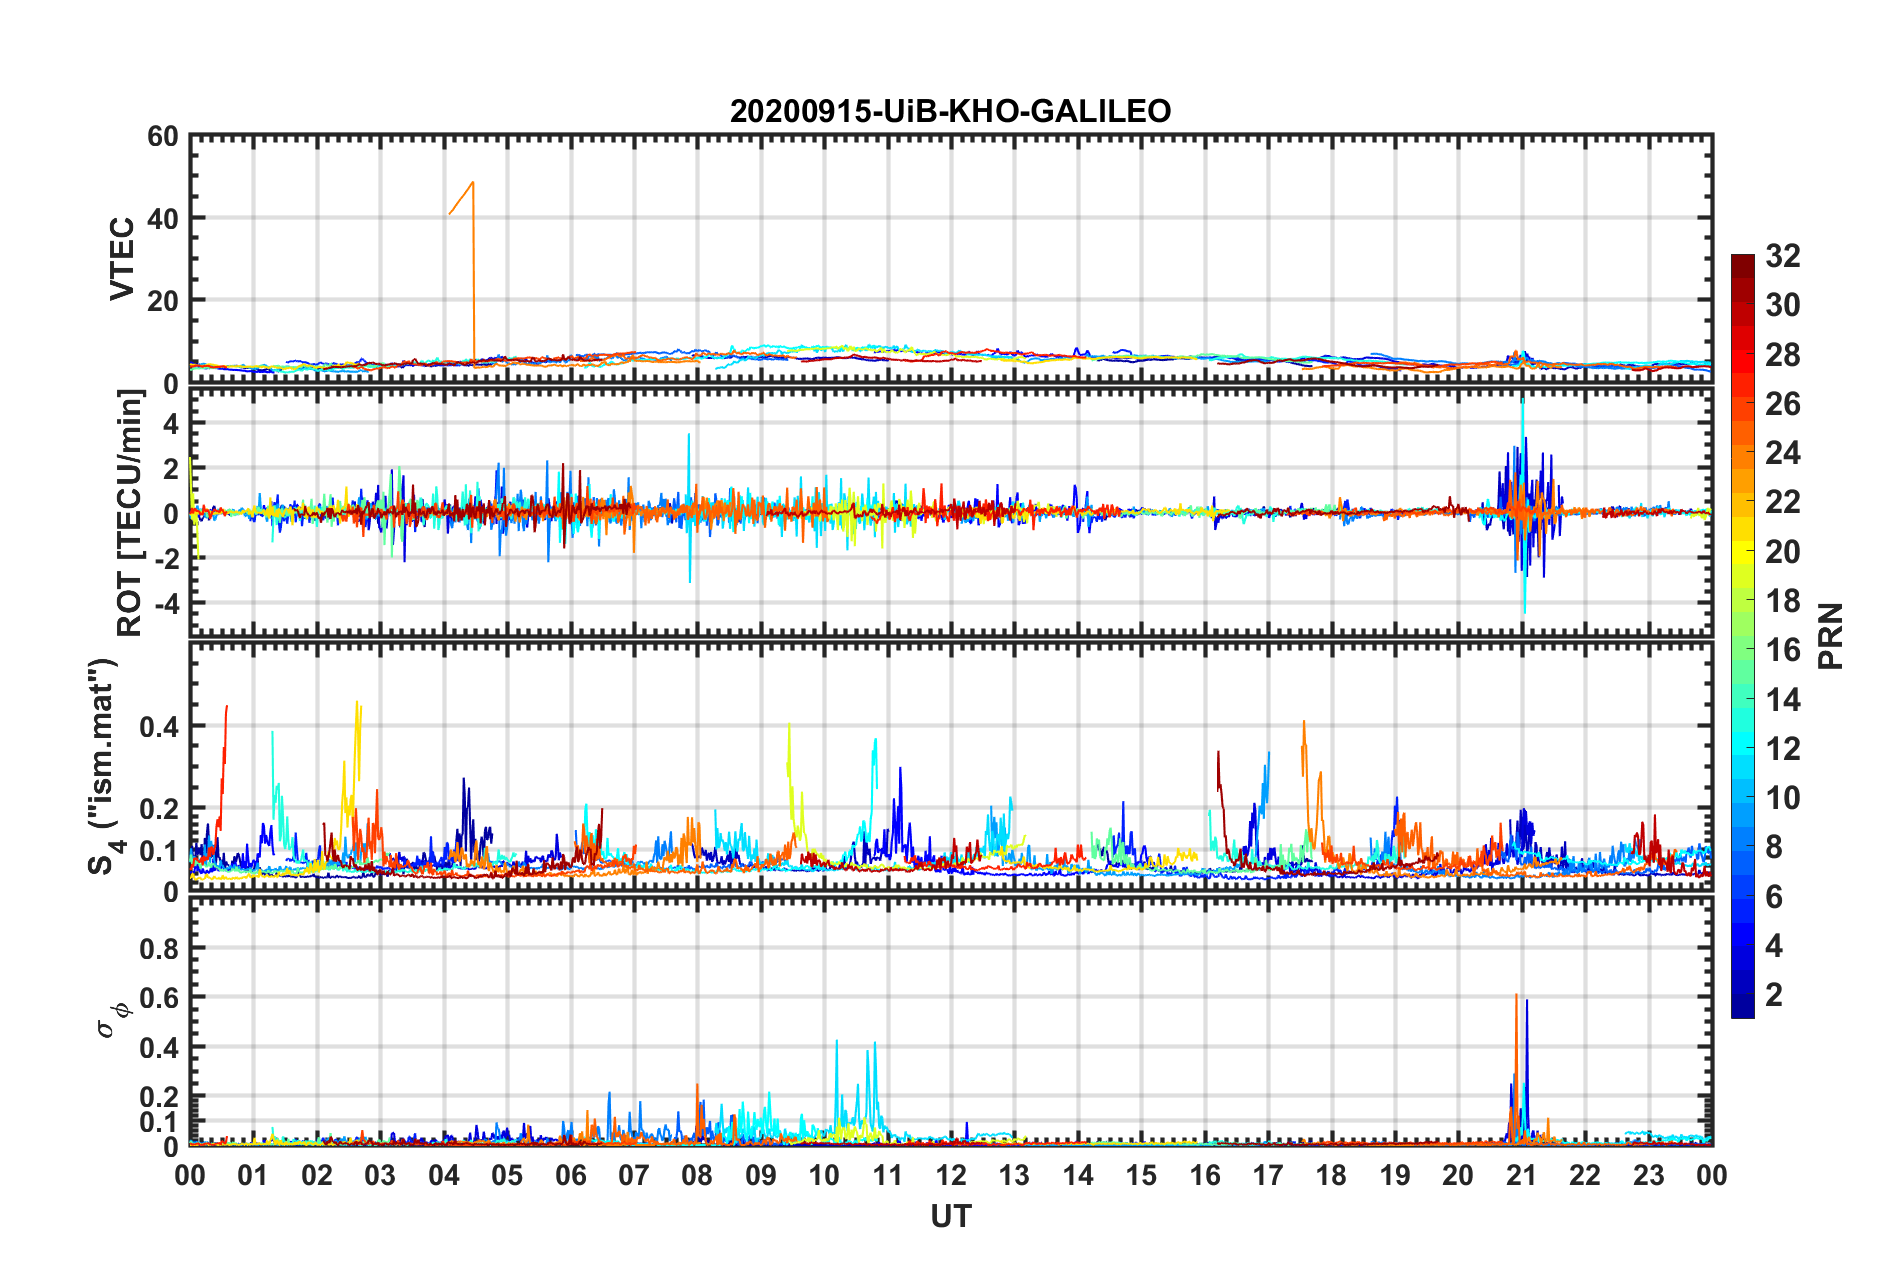Click the PRN colorbar gradient strip
This screenshot has width=1902, height=1272.
(x=1743, y=636)
